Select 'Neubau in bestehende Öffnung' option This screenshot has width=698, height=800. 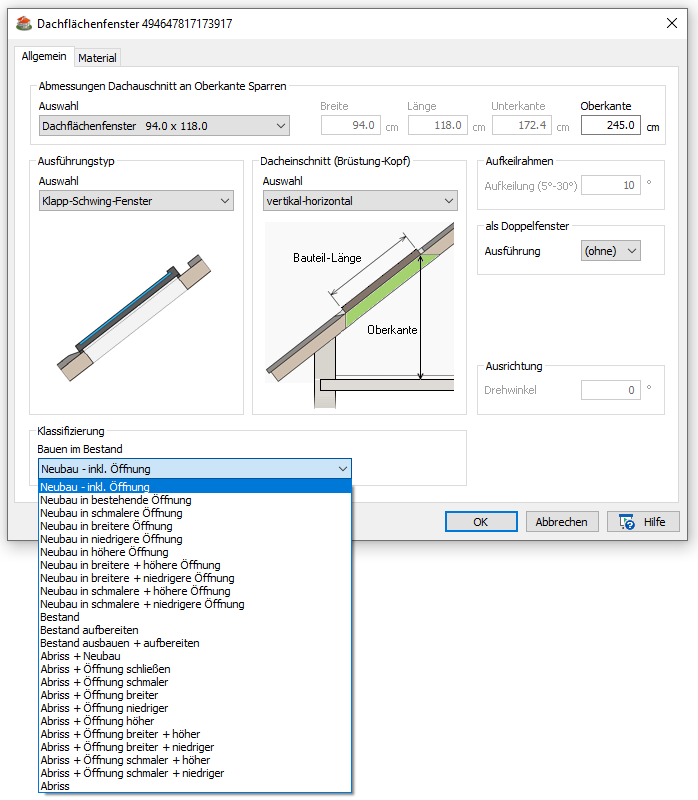116,500
